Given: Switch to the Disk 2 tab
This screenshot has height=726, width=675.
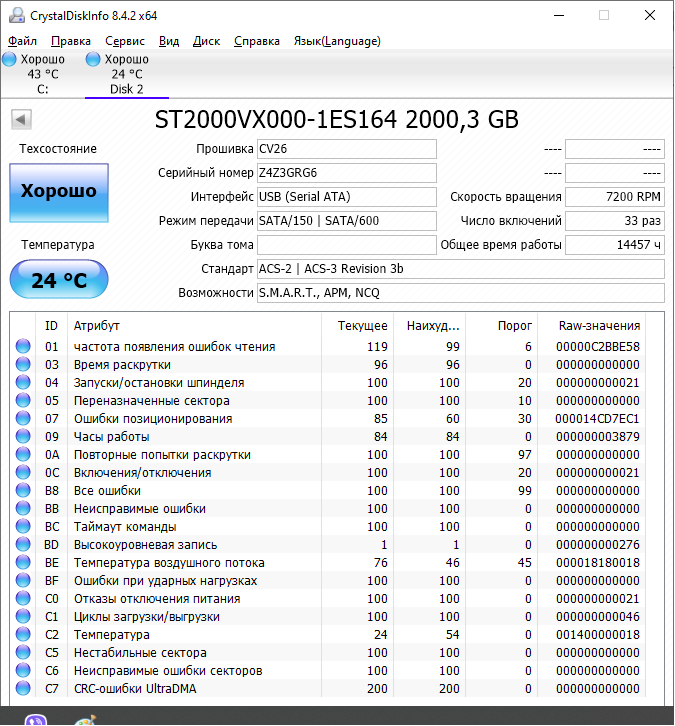Looking at the screenshot, I should pos(126,75).
